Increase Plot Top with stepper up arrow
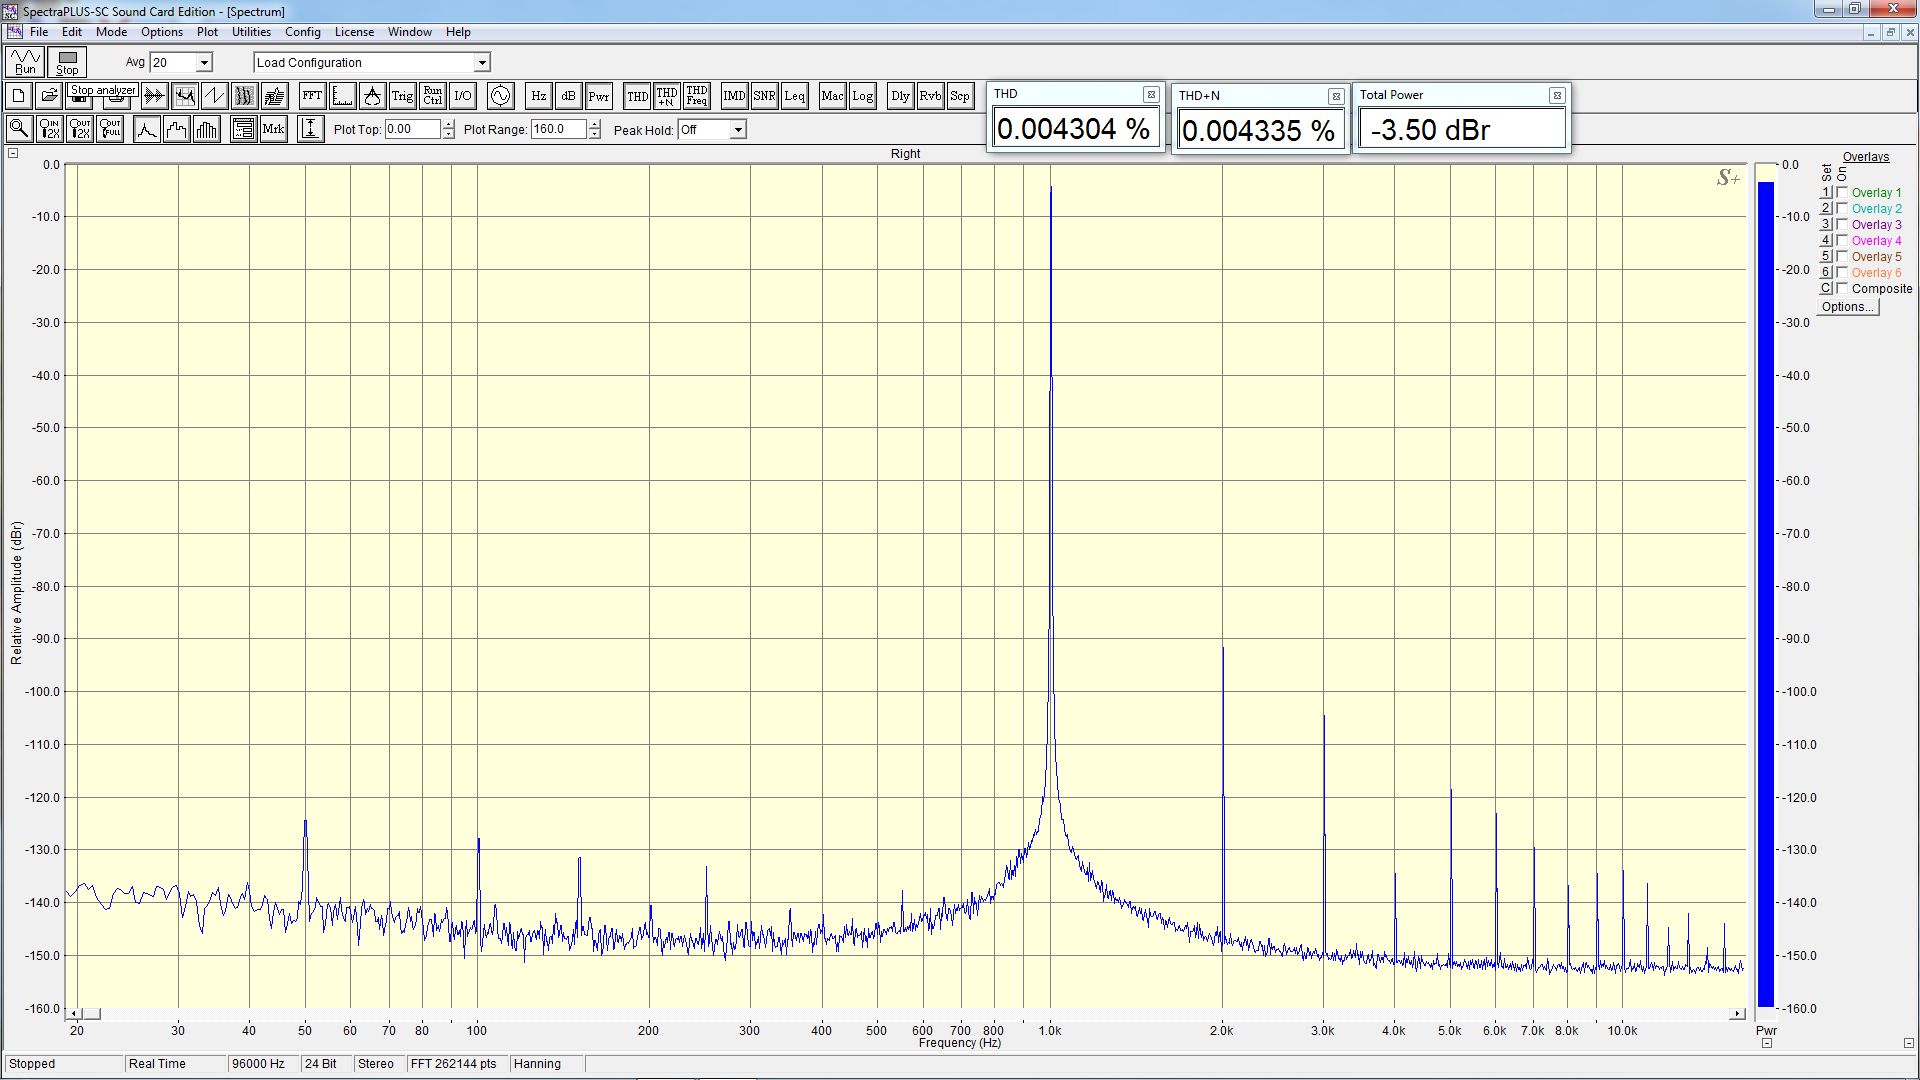Image resolution: width=1920 pixels, height=1080 pixels. pos(449,124)
